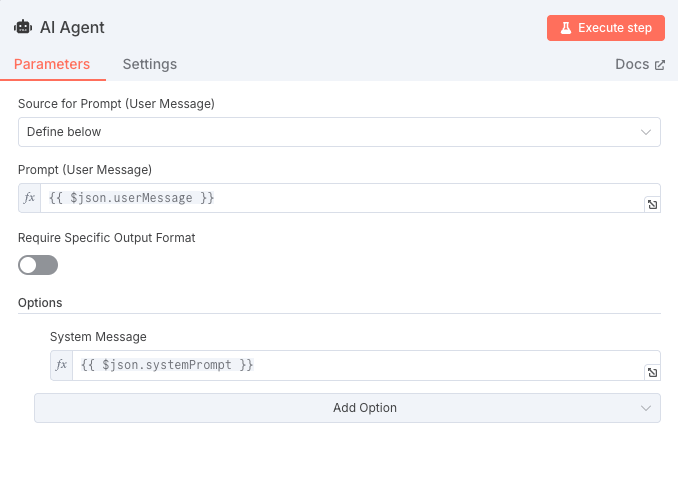Switch to the Settings tab

(149, 64)
